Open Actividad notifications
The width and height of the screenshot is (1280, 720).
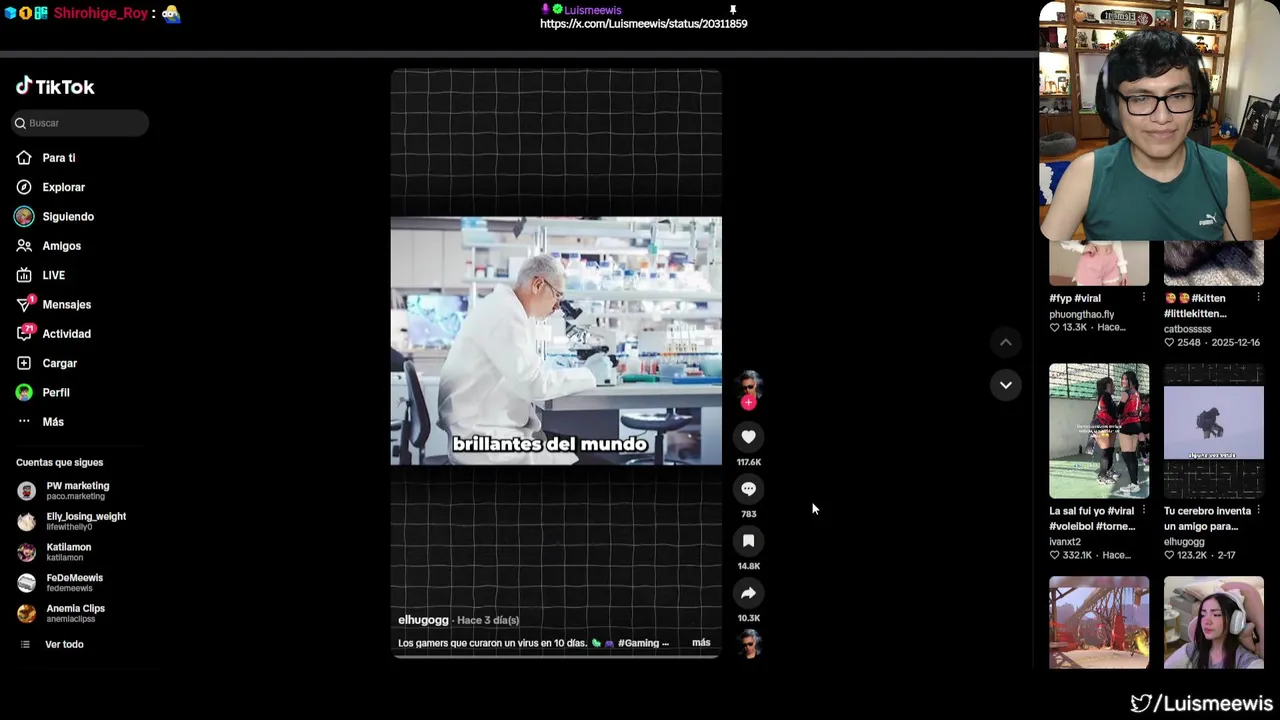[67, 334]
